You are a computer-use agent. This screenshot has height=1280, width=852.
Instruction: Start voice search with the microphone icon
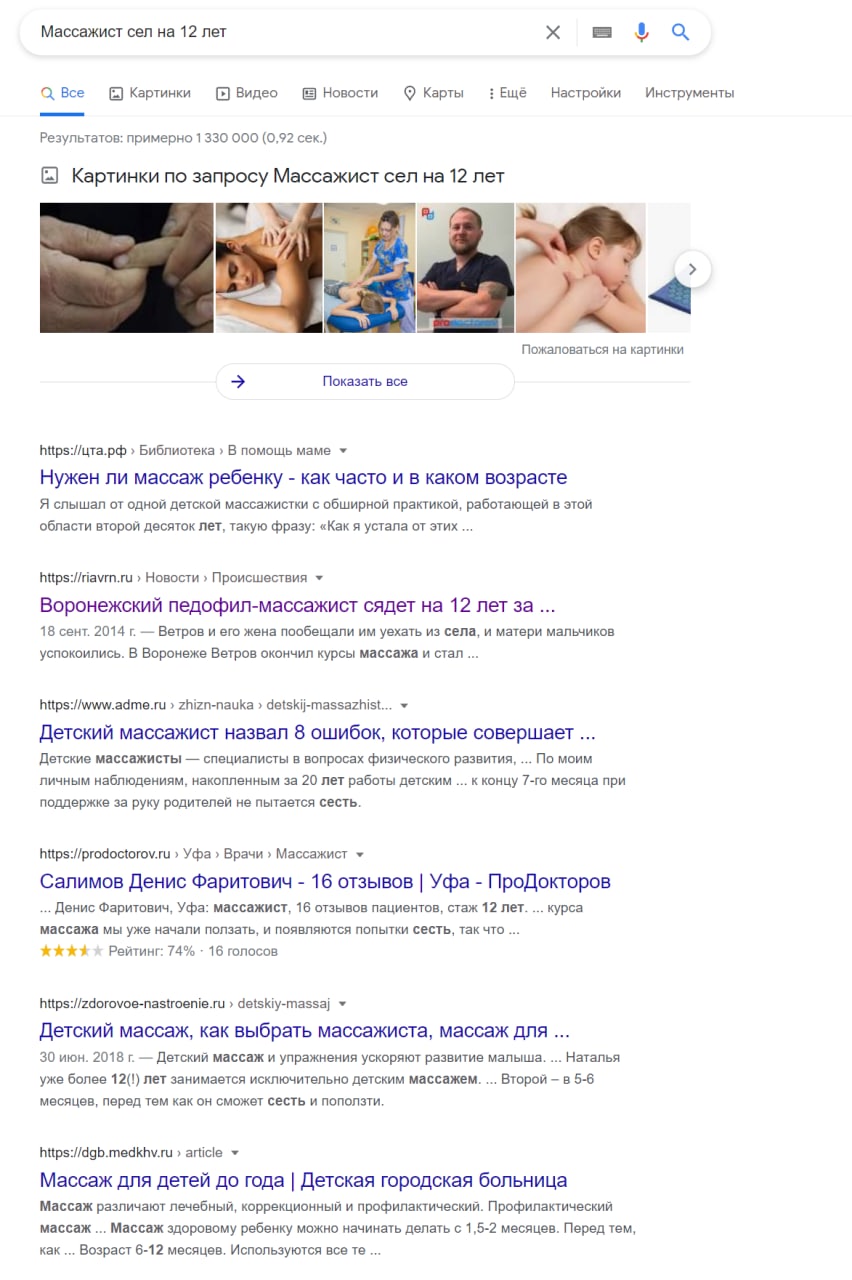(x=642, y=32)
